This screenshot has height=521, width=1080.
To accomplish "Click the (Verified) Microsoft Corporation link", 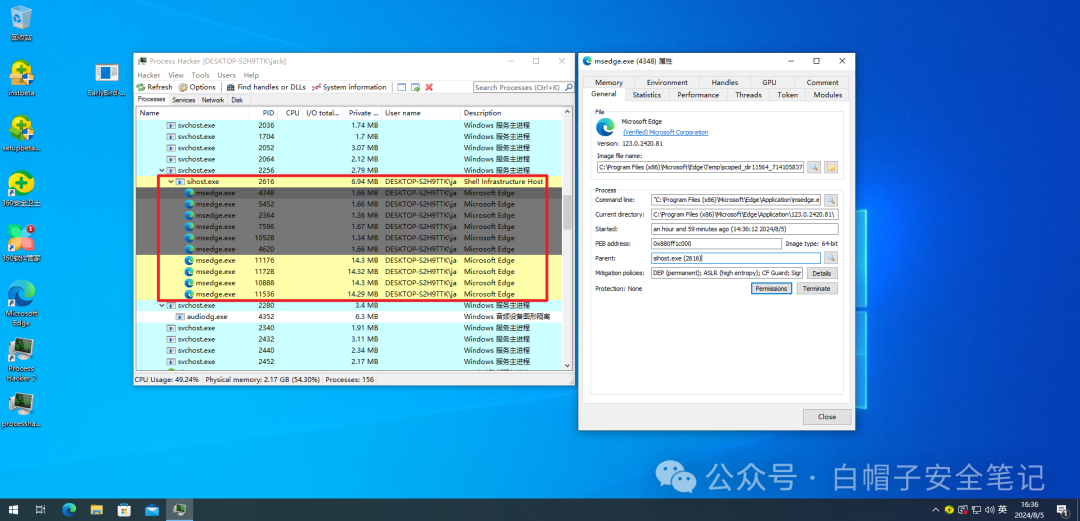I will pyautogui.click(x=665, y=132).
